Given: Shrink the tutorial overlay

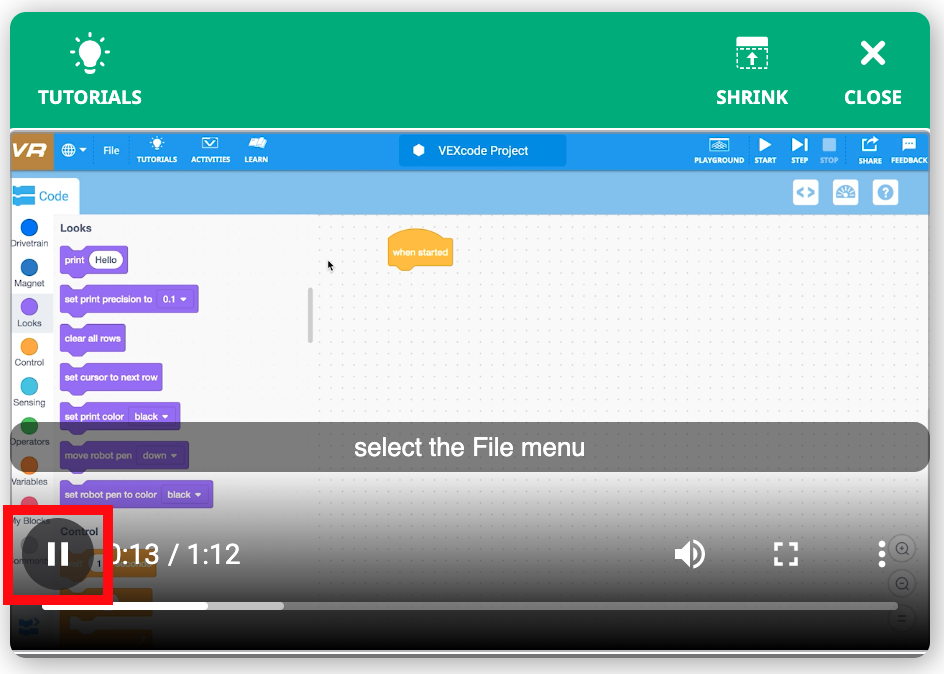Looking at the screenshot, I should [x=752, y=70].
